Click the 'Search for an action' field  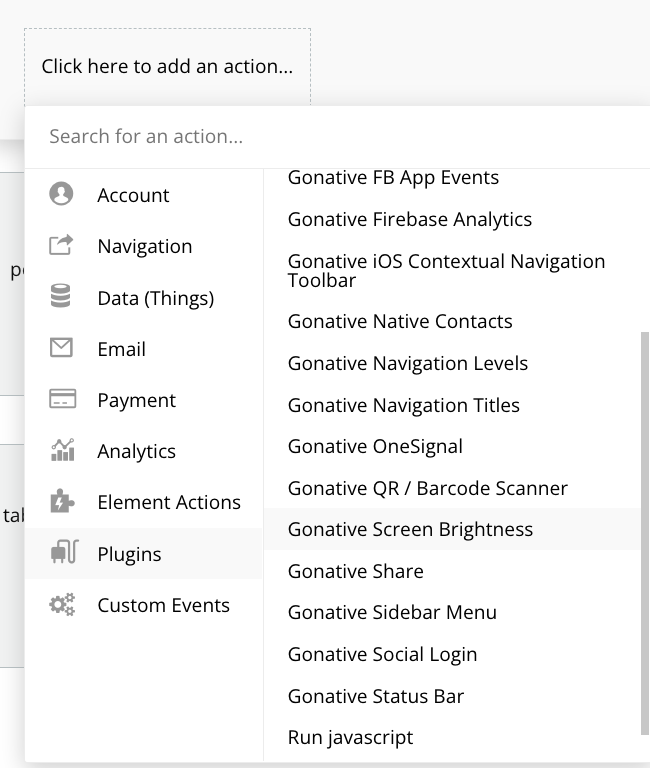[x=337, y=137]
